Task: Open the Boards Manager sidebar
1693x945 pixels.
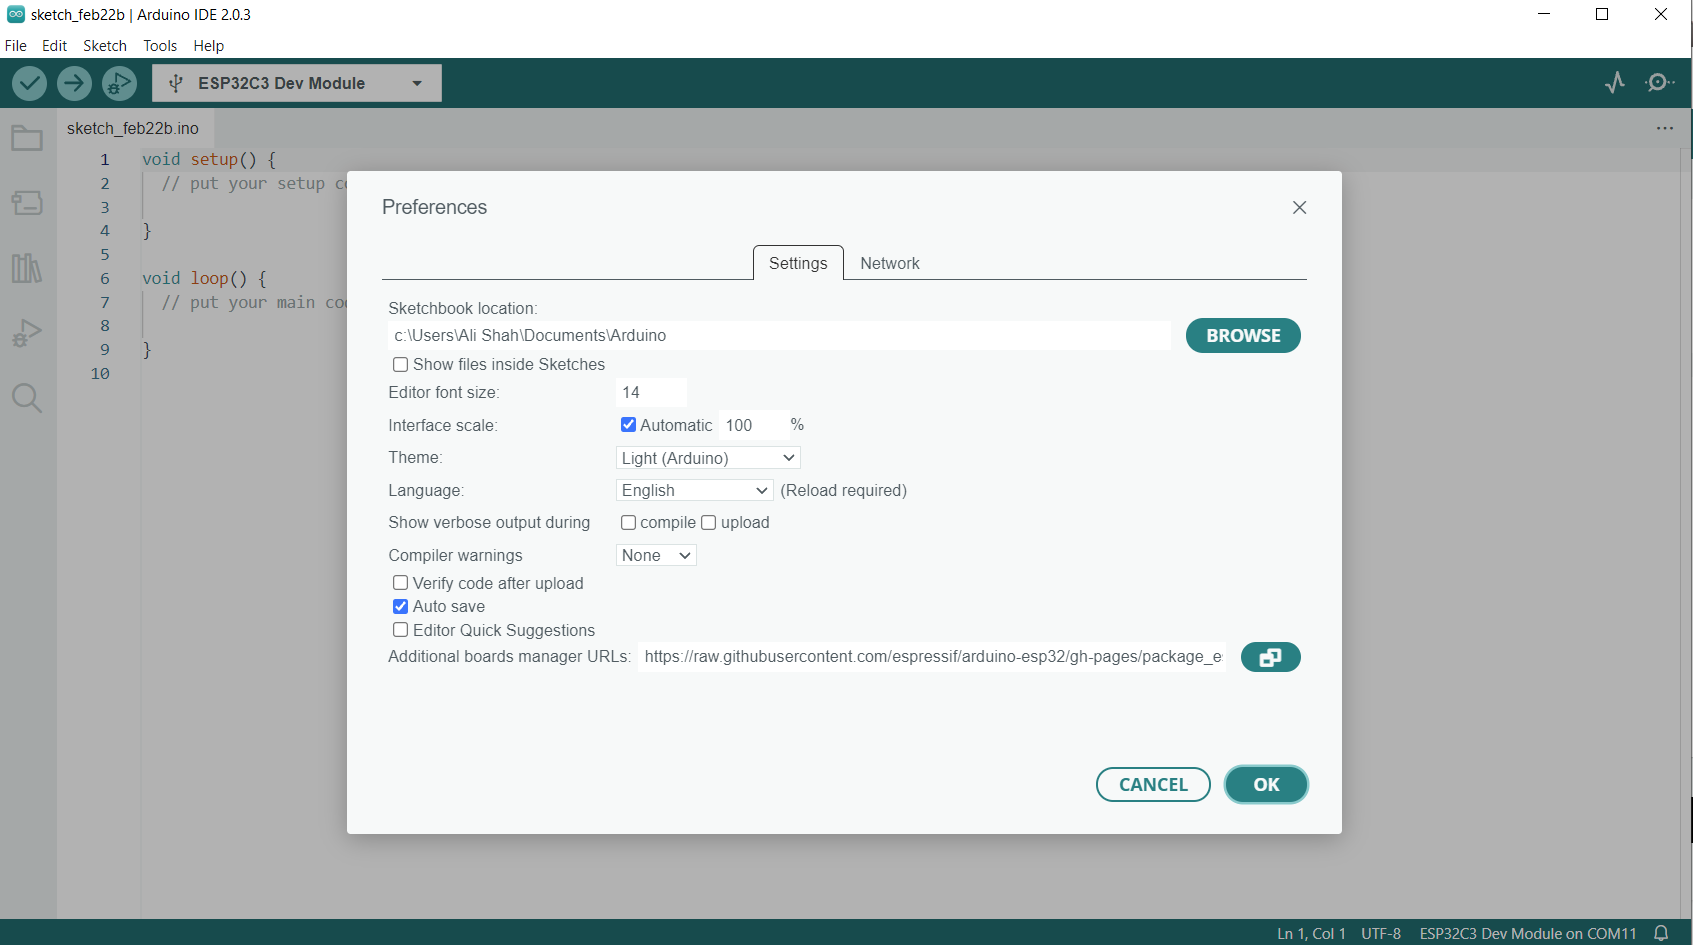Action: point(27,203)
